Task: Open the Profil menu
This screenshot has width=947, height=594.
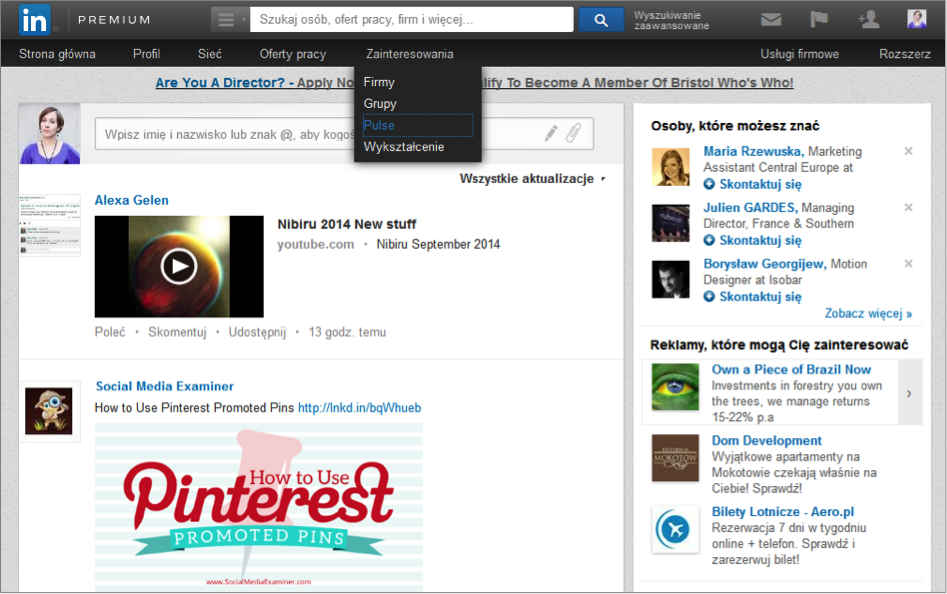Action: 146,54
